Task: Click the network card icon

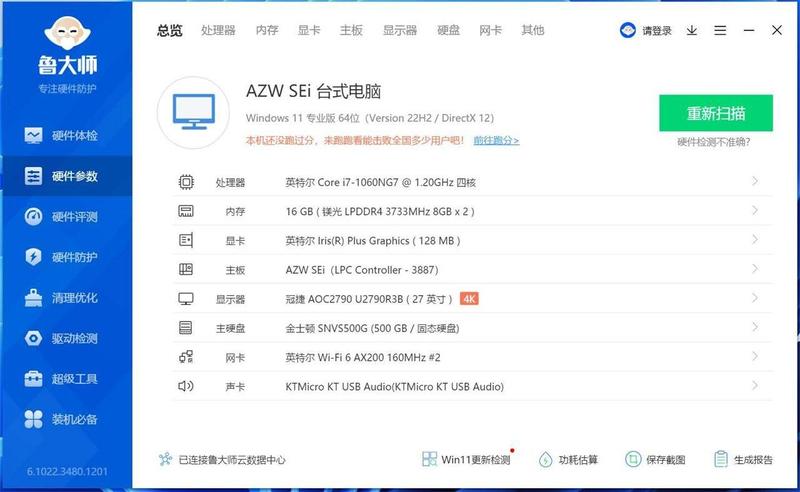Action: click(x=186, y=357)
